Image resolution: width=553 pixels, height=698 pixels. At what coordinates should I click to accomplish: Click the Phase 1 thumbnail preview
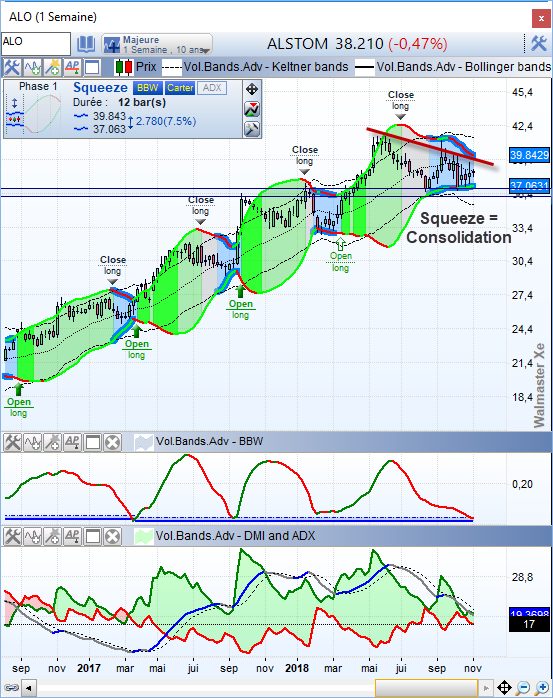tap(34, 113)
